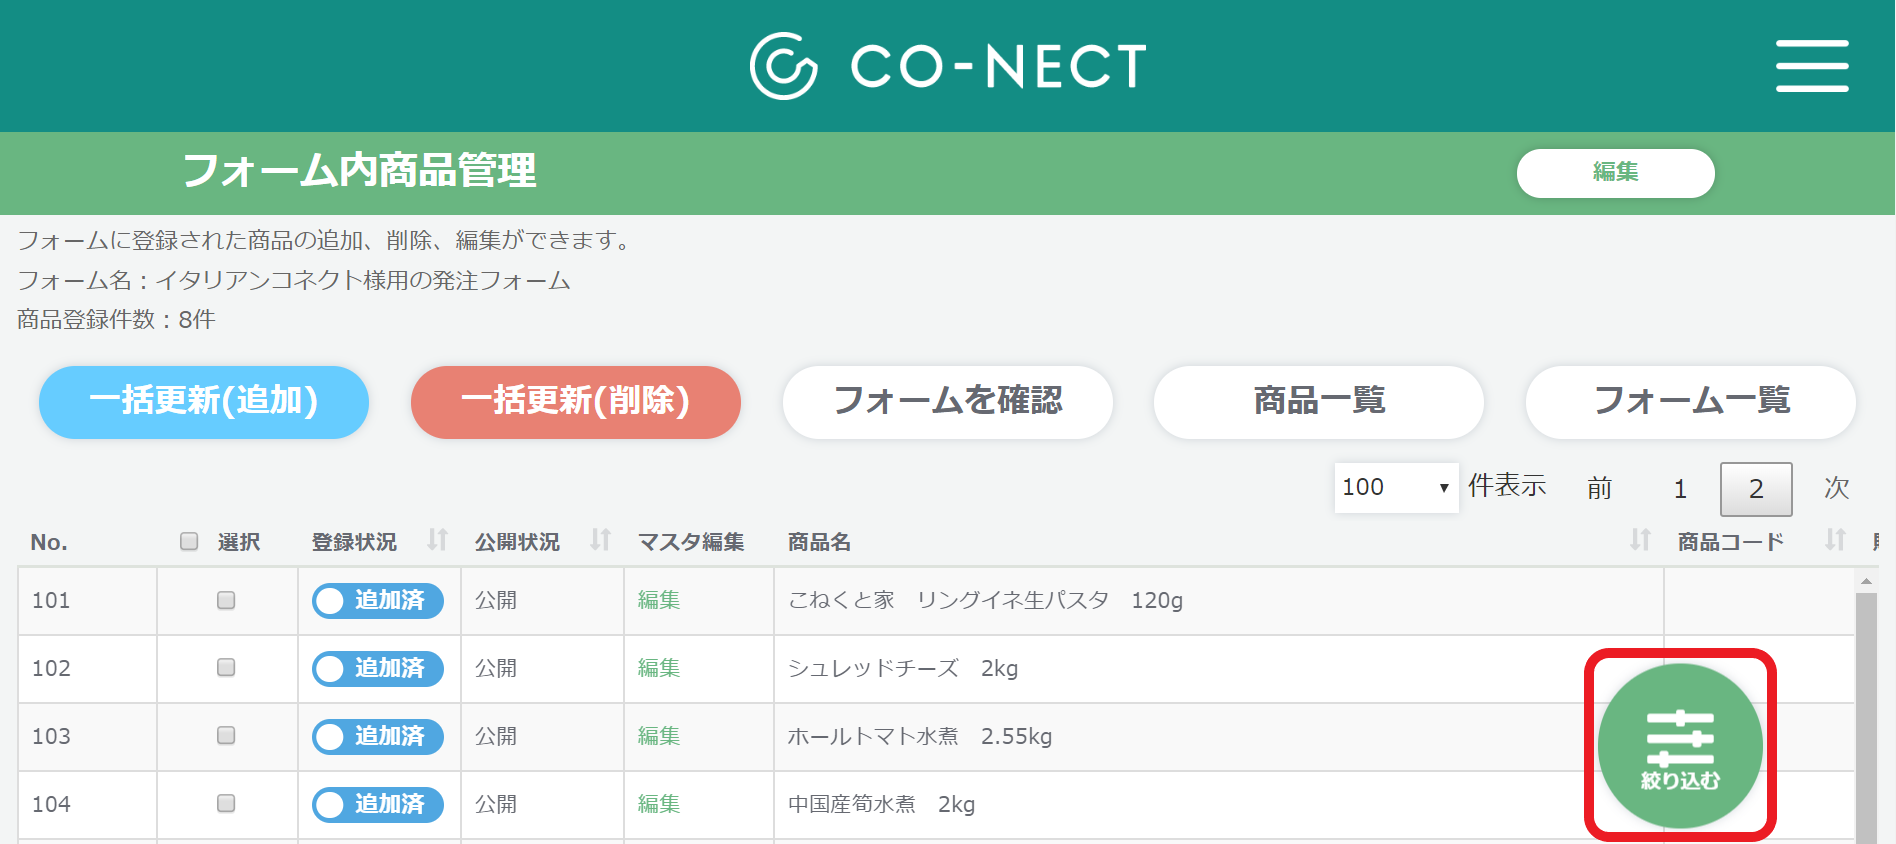Go to page 1 of pagination
Viewport: 1896px width, 844px height.
pyautogui.click(x=1680, y=489)
